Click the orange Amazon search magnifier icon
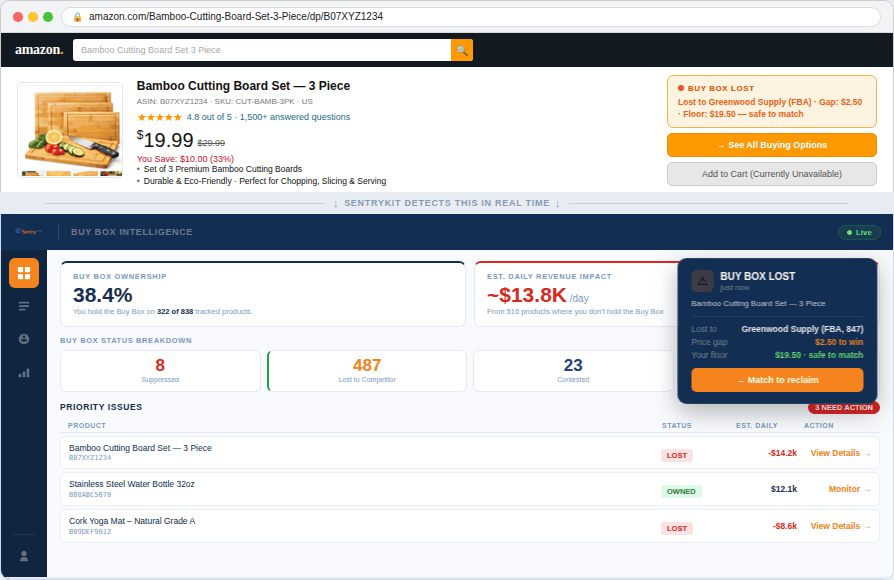The height and width of the screenshot is (580, 894). coord(461,49)
